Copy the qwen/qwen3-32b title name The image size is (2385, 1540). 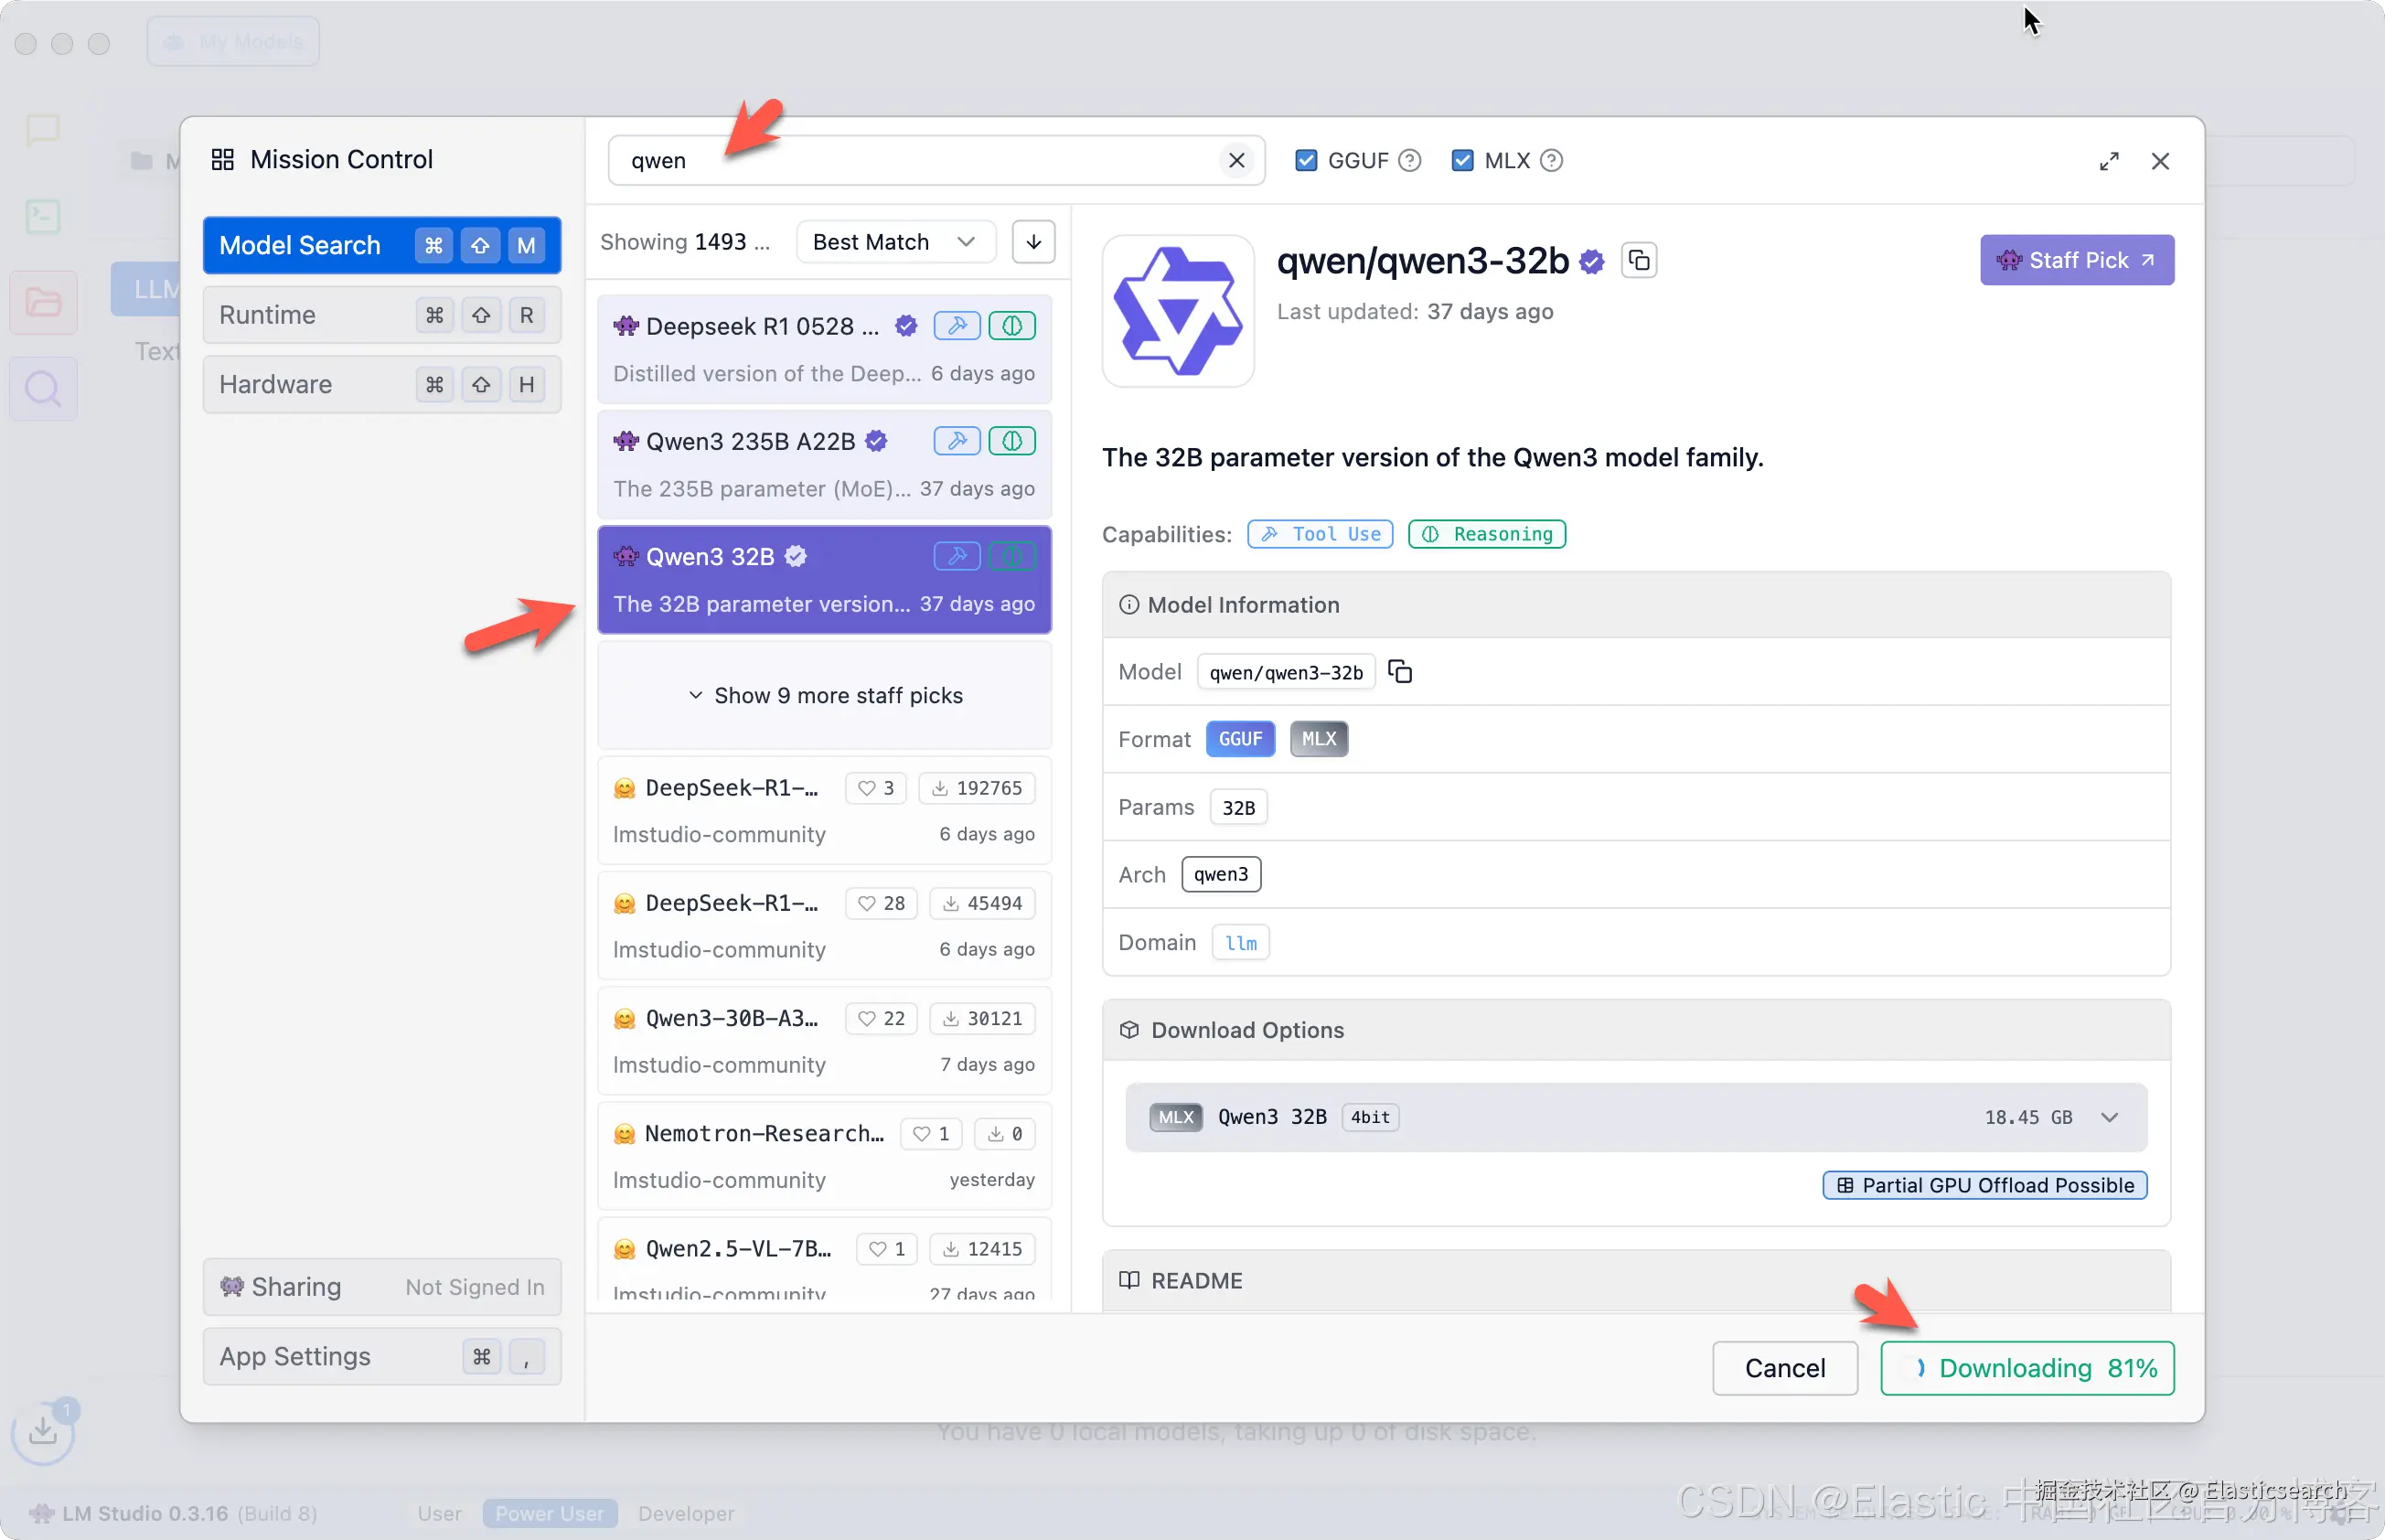pyautogui.click(x=1638, y=260)
